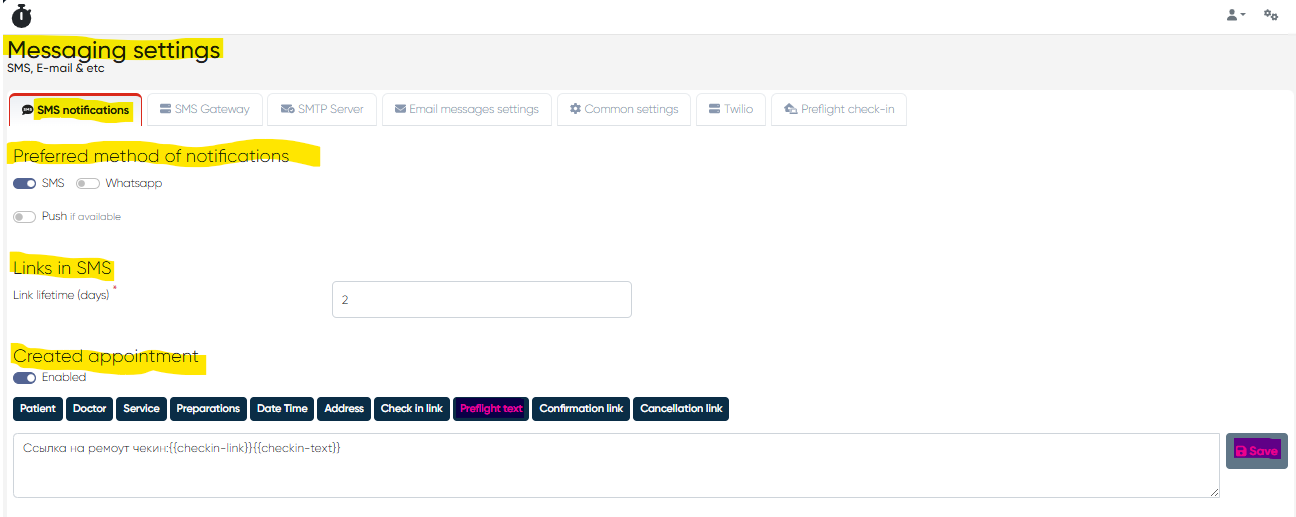The height and width of the screenshot is (517, 1296).
Task: Open the SMTP Server tab
Action: pyautogui.click(x=322, y=109)
